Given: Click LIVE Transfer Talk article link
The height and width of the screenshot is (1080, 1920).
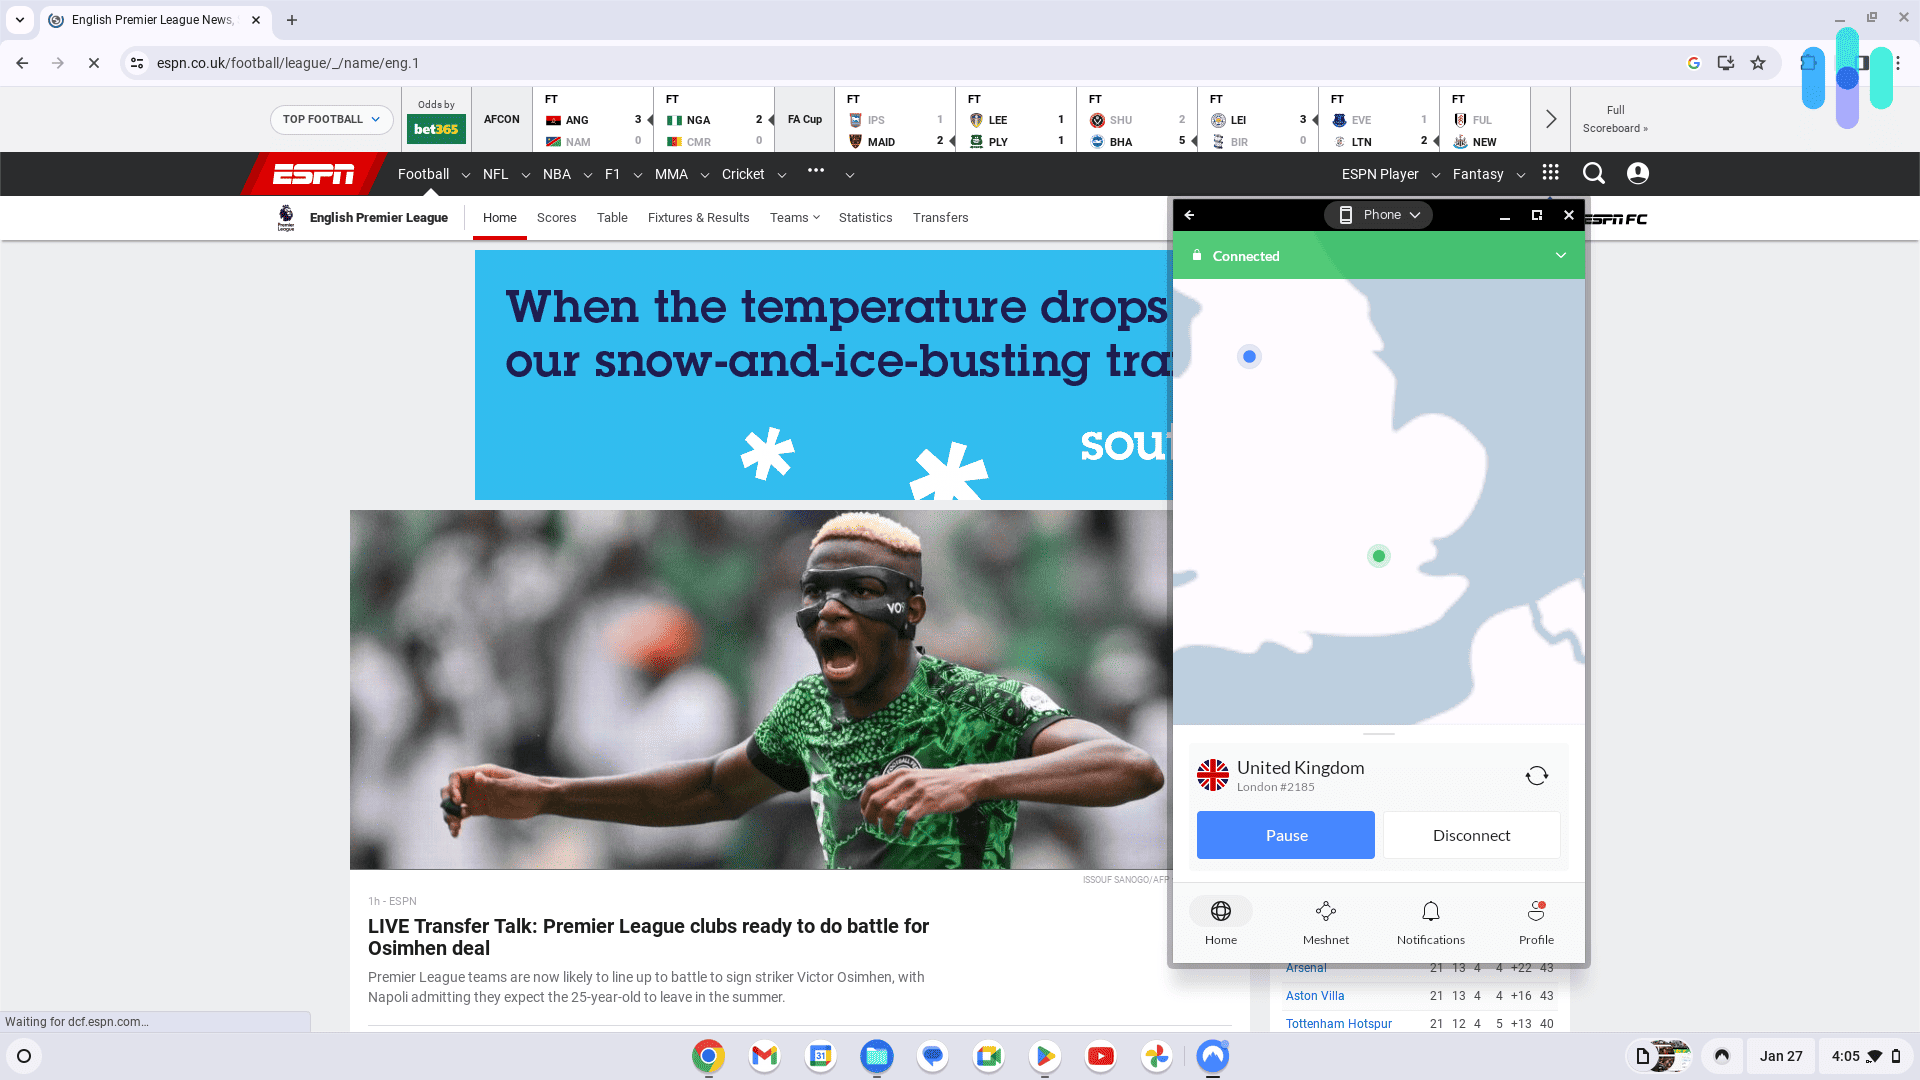Looking at the screenshot, I should (649, 936).
